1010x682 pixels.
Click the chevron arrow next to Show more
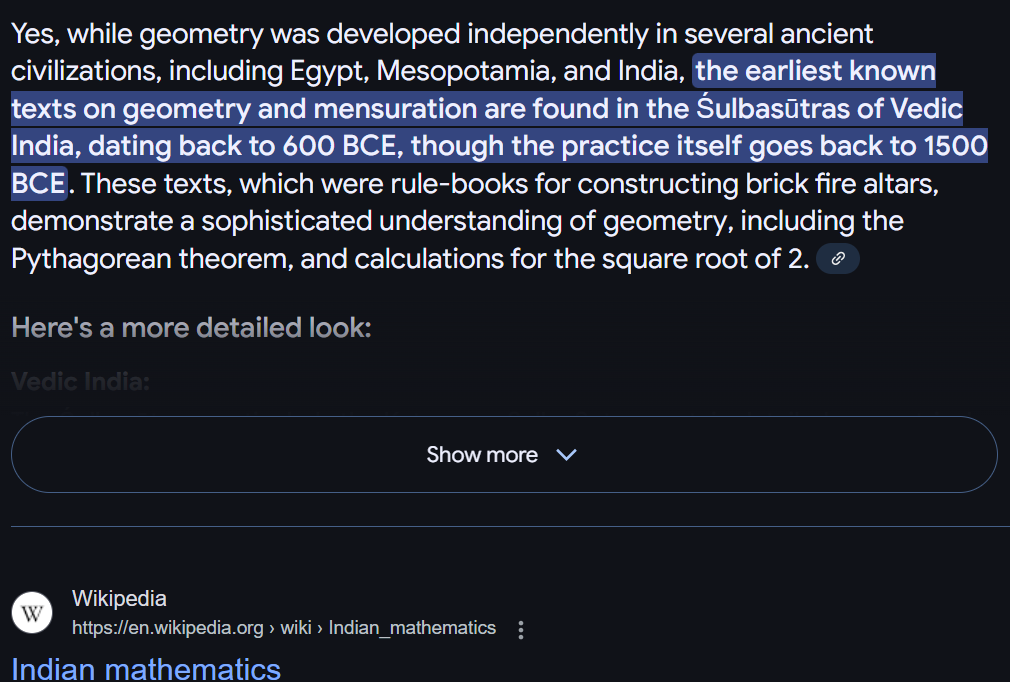566,455
